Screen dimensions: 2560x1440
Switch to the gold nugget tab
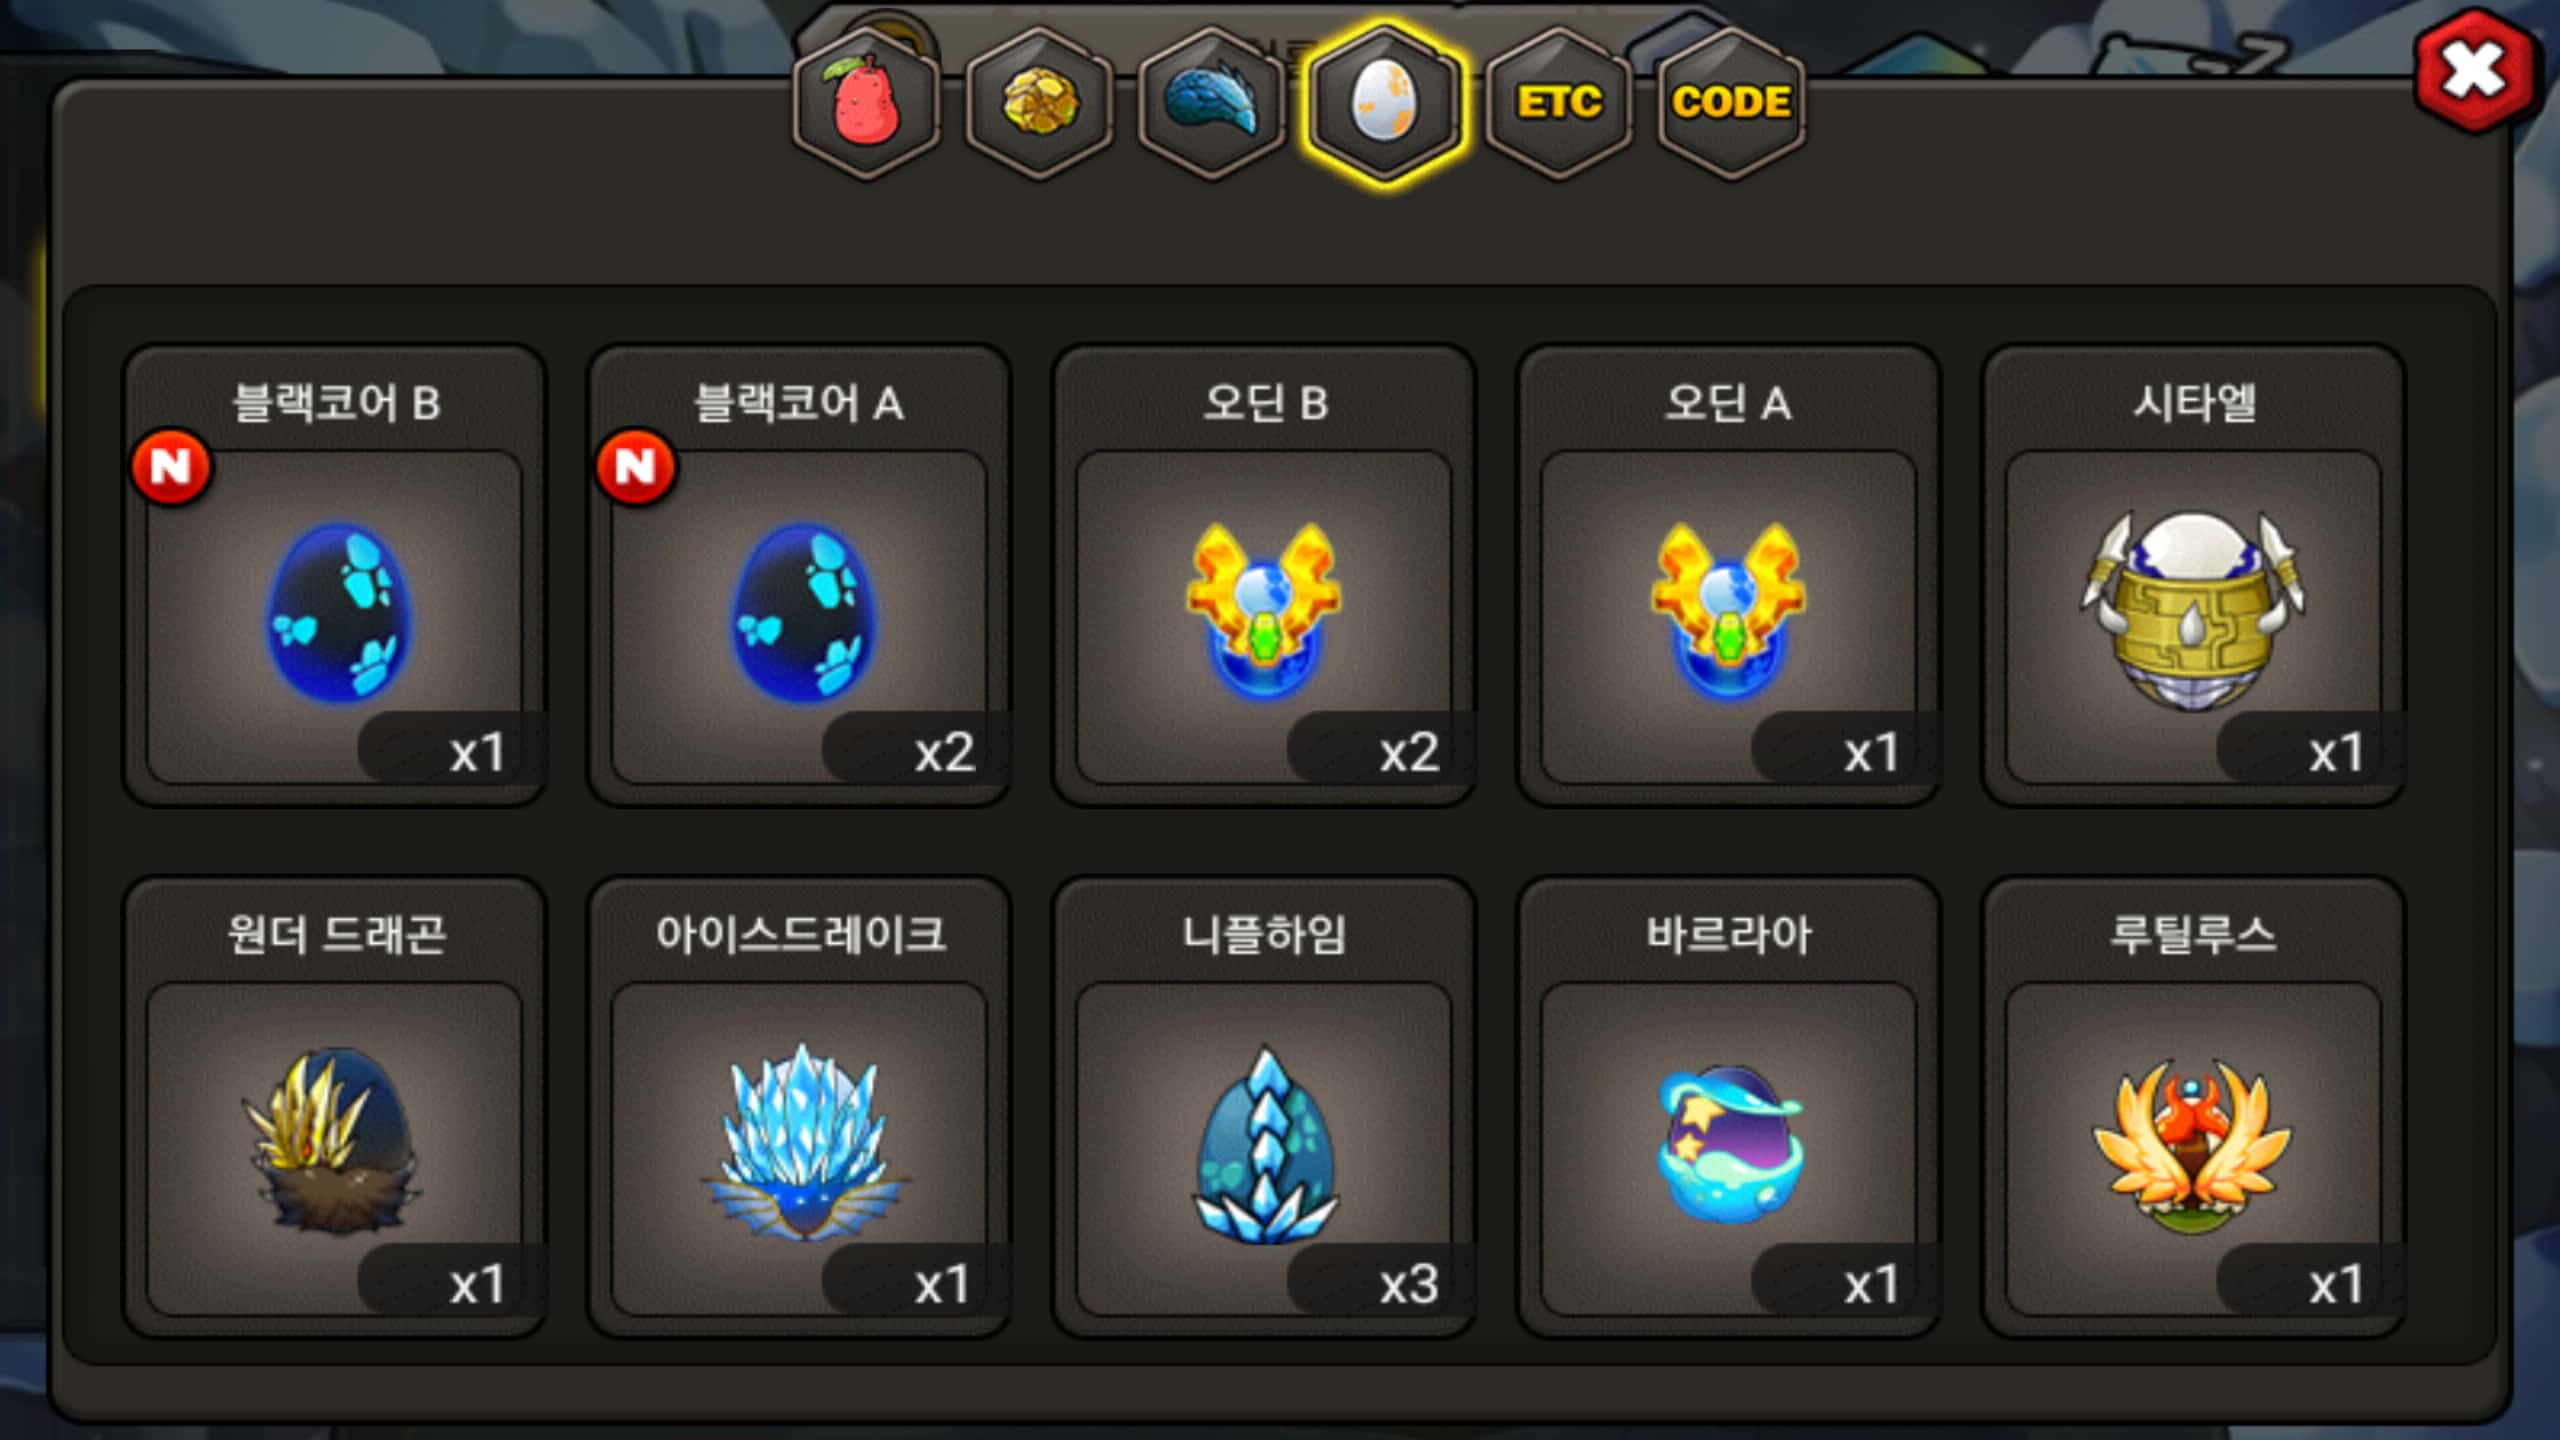point(1039,103)
